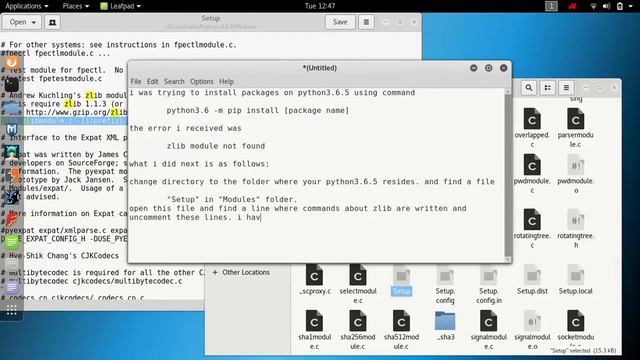Select the _sha3 folder
Viewport: 640px width, 360px height.
pyautogui.click(x=445, y=321)
